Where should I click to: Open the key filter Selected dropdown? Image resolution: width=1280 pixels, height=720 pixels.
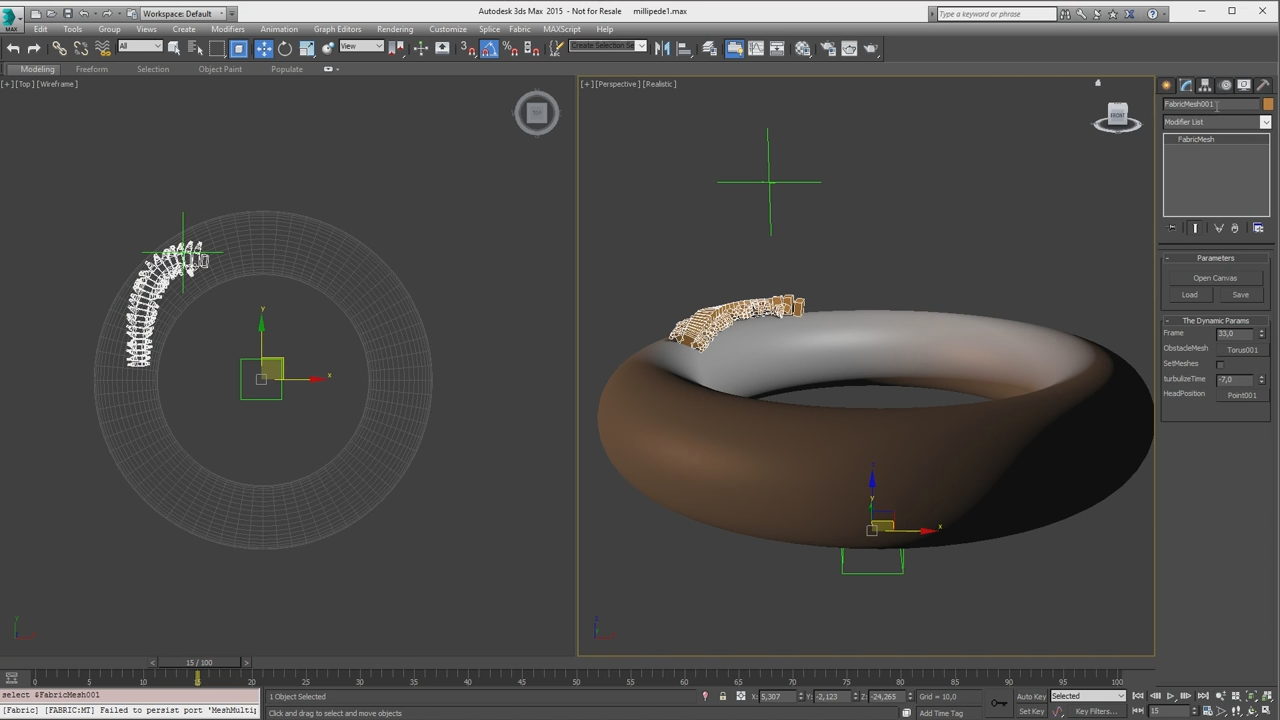(1088, 696)
